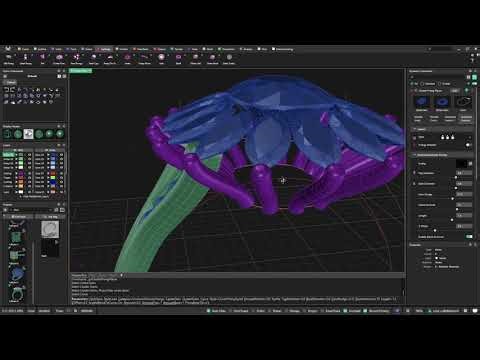Select the purple prong in front of the center opening
The height and width of the screenshot is (360, 480).
pyautogui.click(x=265, y=188)
